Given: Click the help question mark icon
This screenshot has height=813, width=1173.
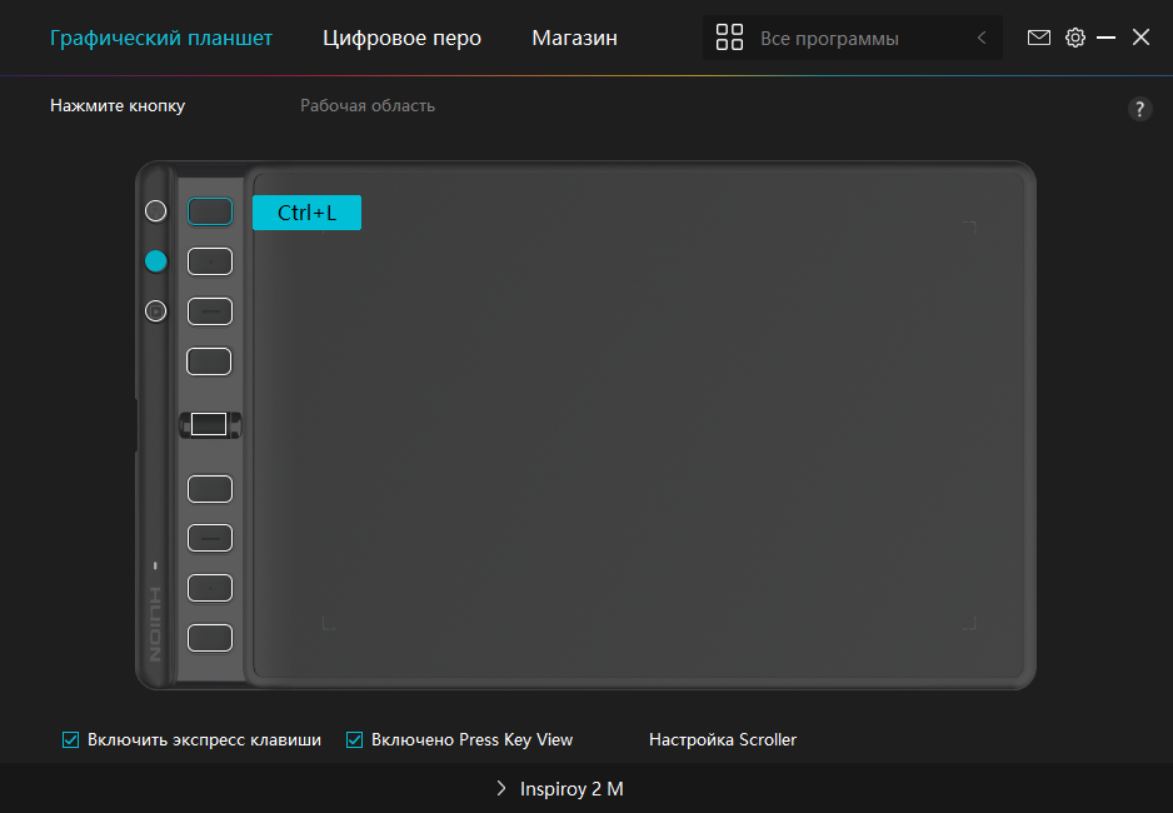Looking at the screenshot, I should point(1139,110).
